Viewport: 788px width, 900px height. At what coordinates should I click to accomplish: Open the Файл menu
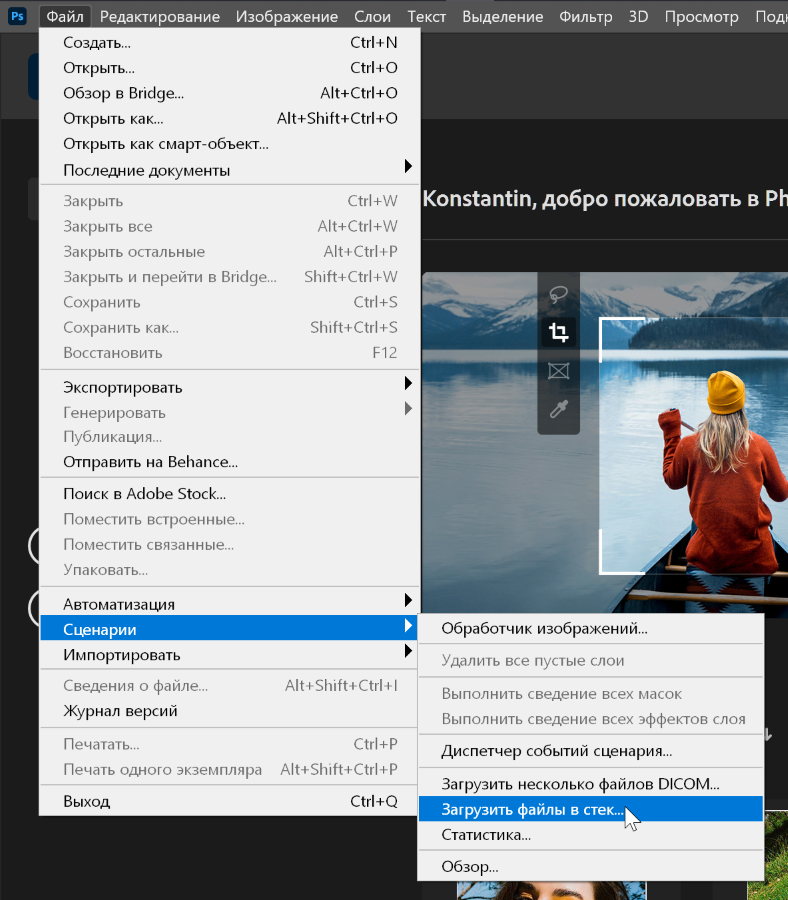coord(65,16)
